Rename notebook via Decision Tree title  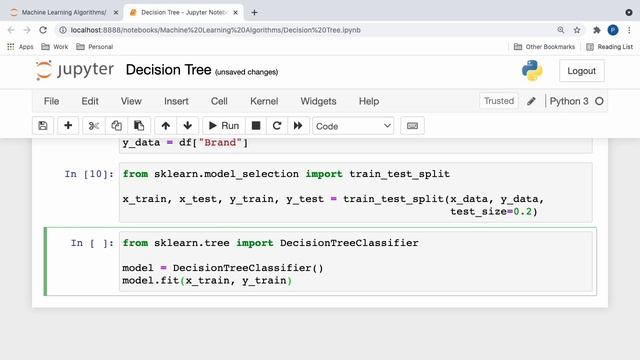pyautogui.click(x=168, y=70)
